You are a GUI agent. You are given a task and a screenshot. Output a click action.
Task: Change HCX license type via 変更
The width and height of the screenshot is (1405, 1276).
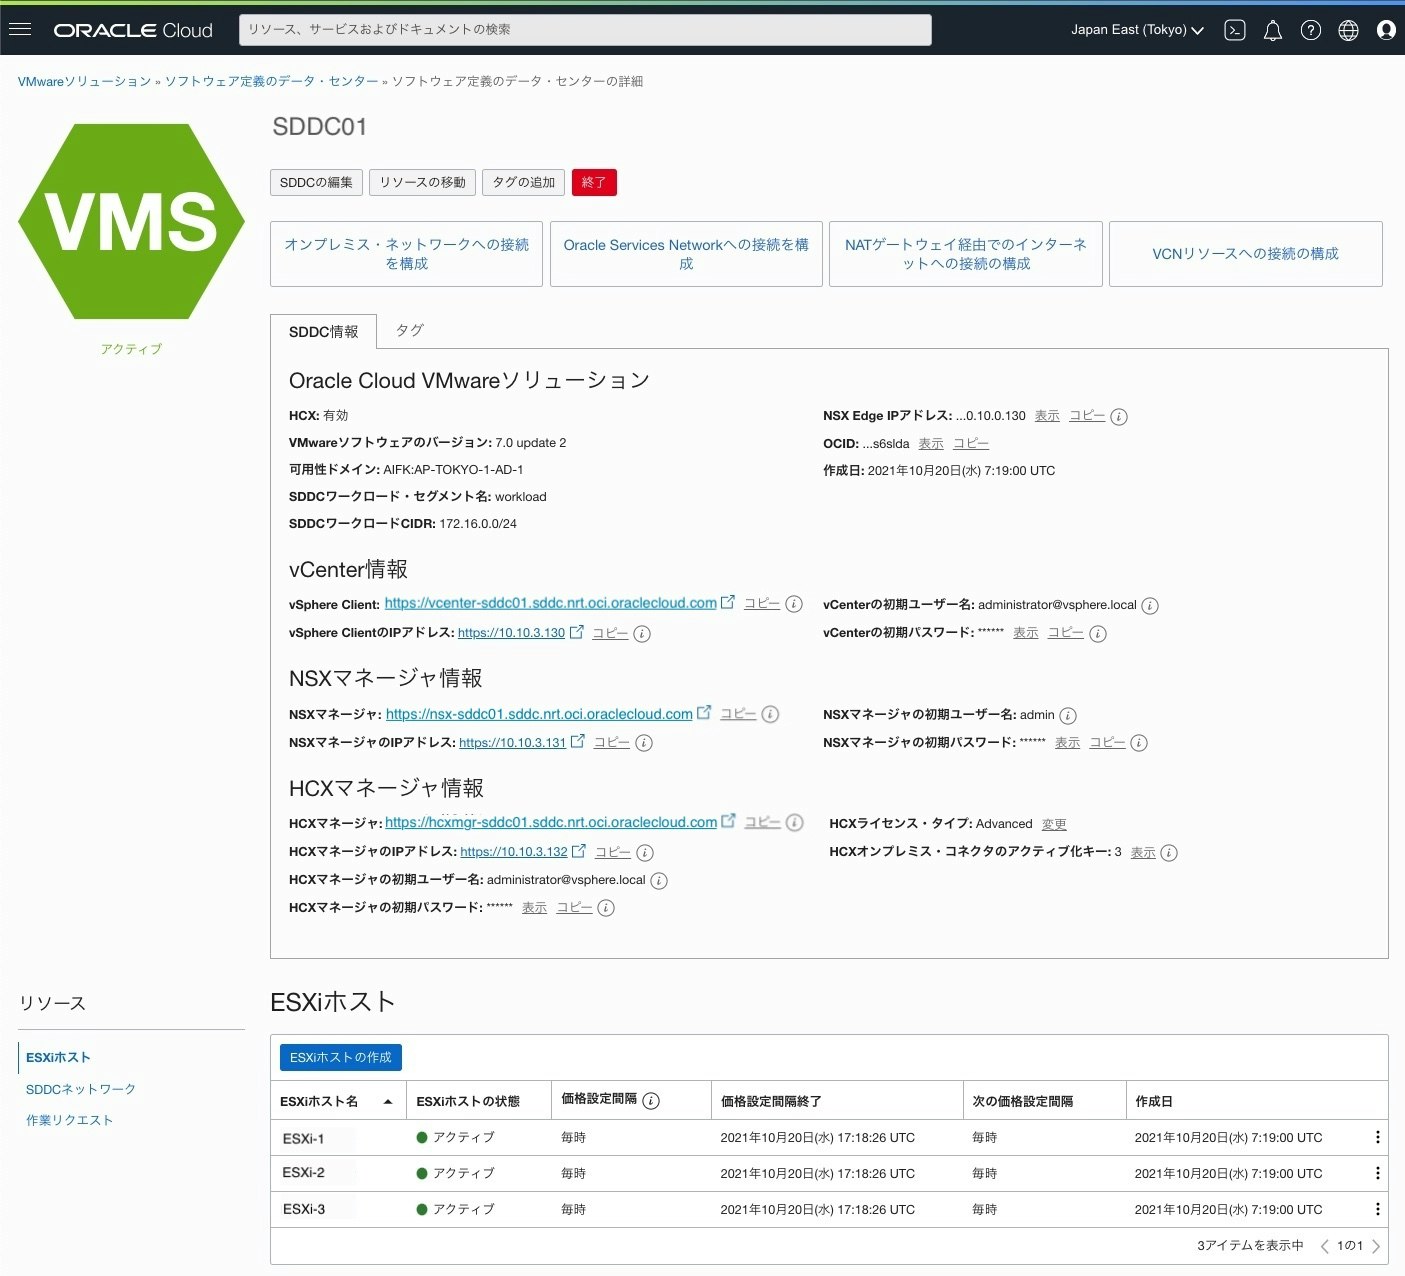pyautogui.click(x=1054, y=825)
